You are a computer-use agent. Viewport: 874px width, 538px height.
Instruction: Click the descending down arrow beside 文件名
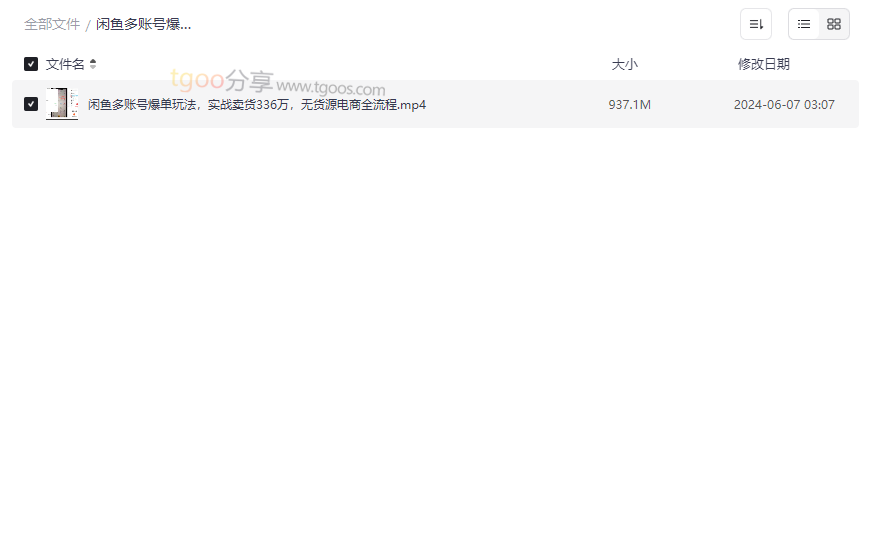click(93, 67)
